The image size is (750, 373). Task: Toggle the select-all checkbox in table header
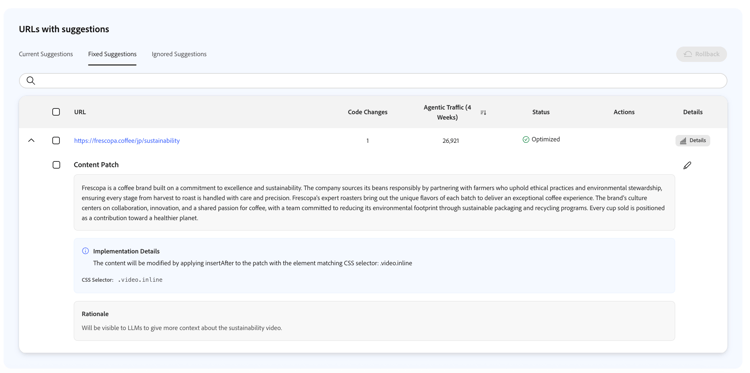(x=56, y=112)
